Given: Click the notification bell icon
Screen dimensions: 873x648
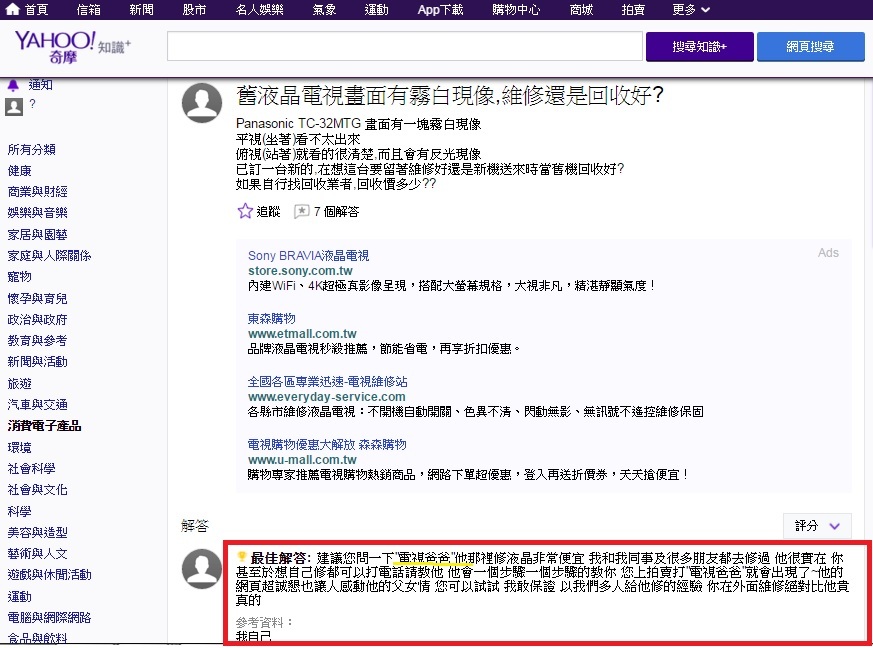Looking at the screenshot, I should (x=13, y=85).
